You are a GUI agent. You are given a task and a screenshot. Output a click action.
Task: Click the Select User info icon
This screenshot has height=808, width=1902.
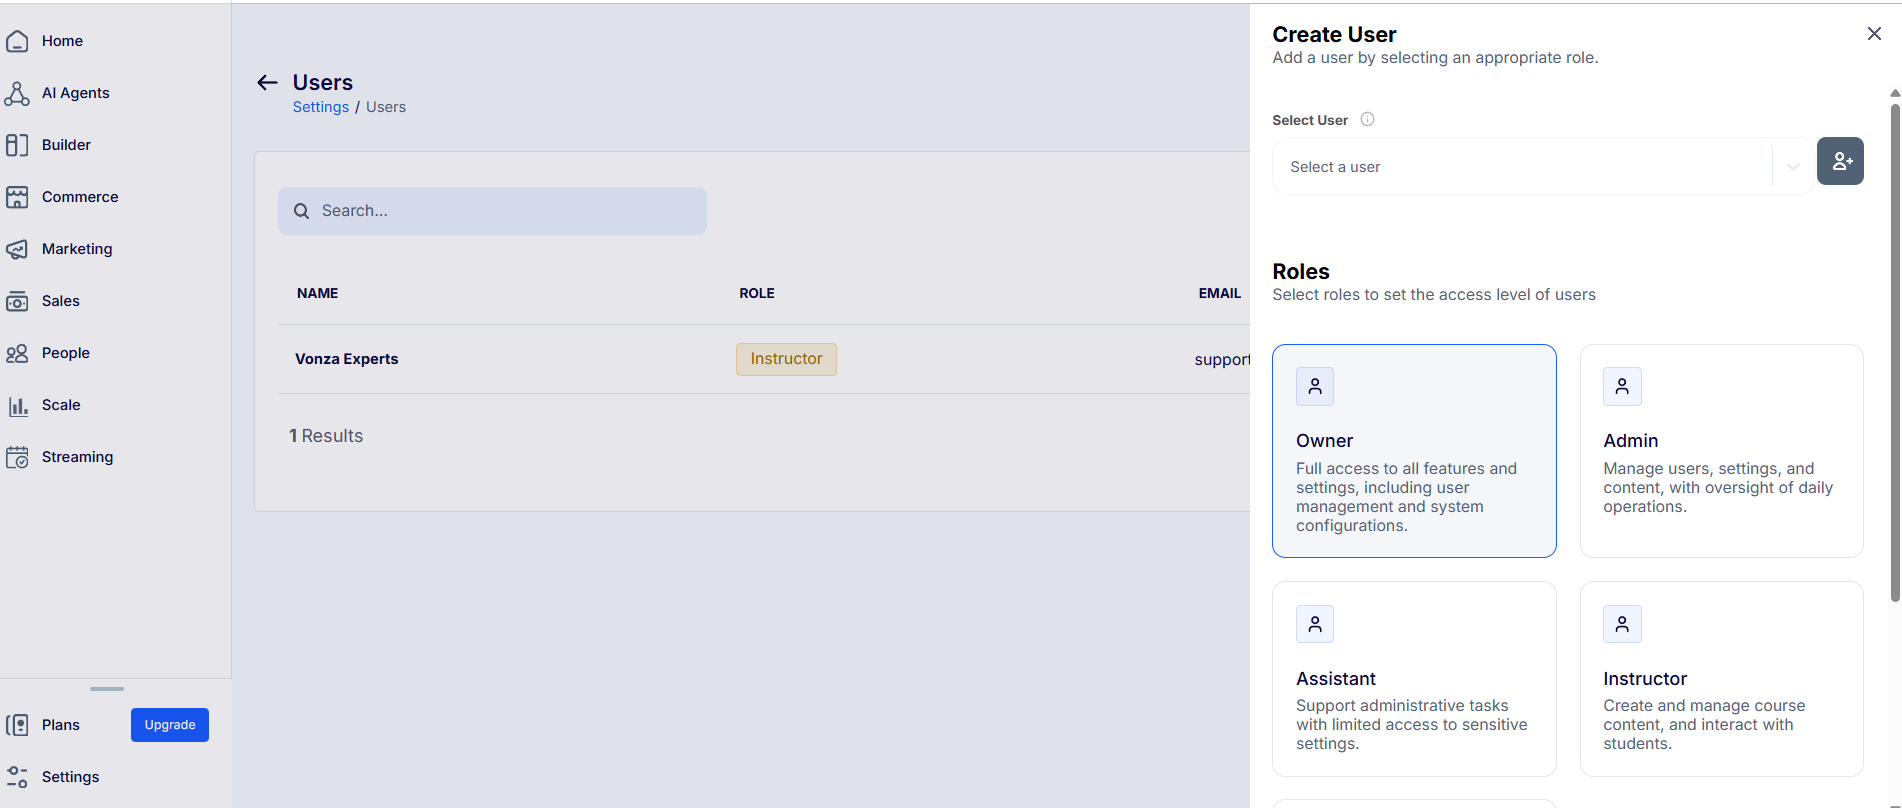pos(1367,119)
